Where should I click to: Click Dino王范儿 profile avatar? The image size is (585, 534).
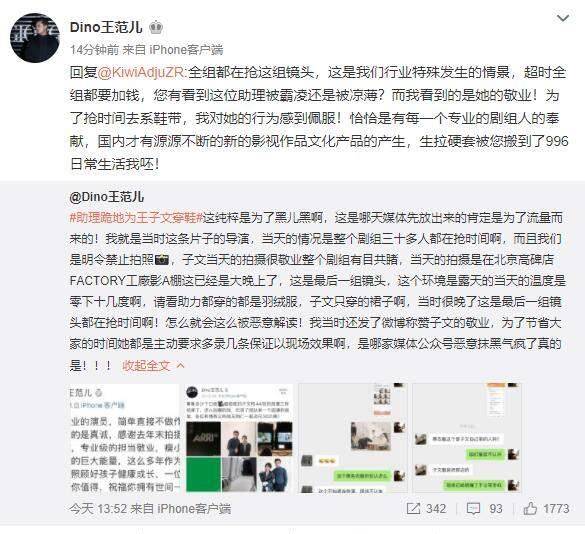[x=35, y=38]
